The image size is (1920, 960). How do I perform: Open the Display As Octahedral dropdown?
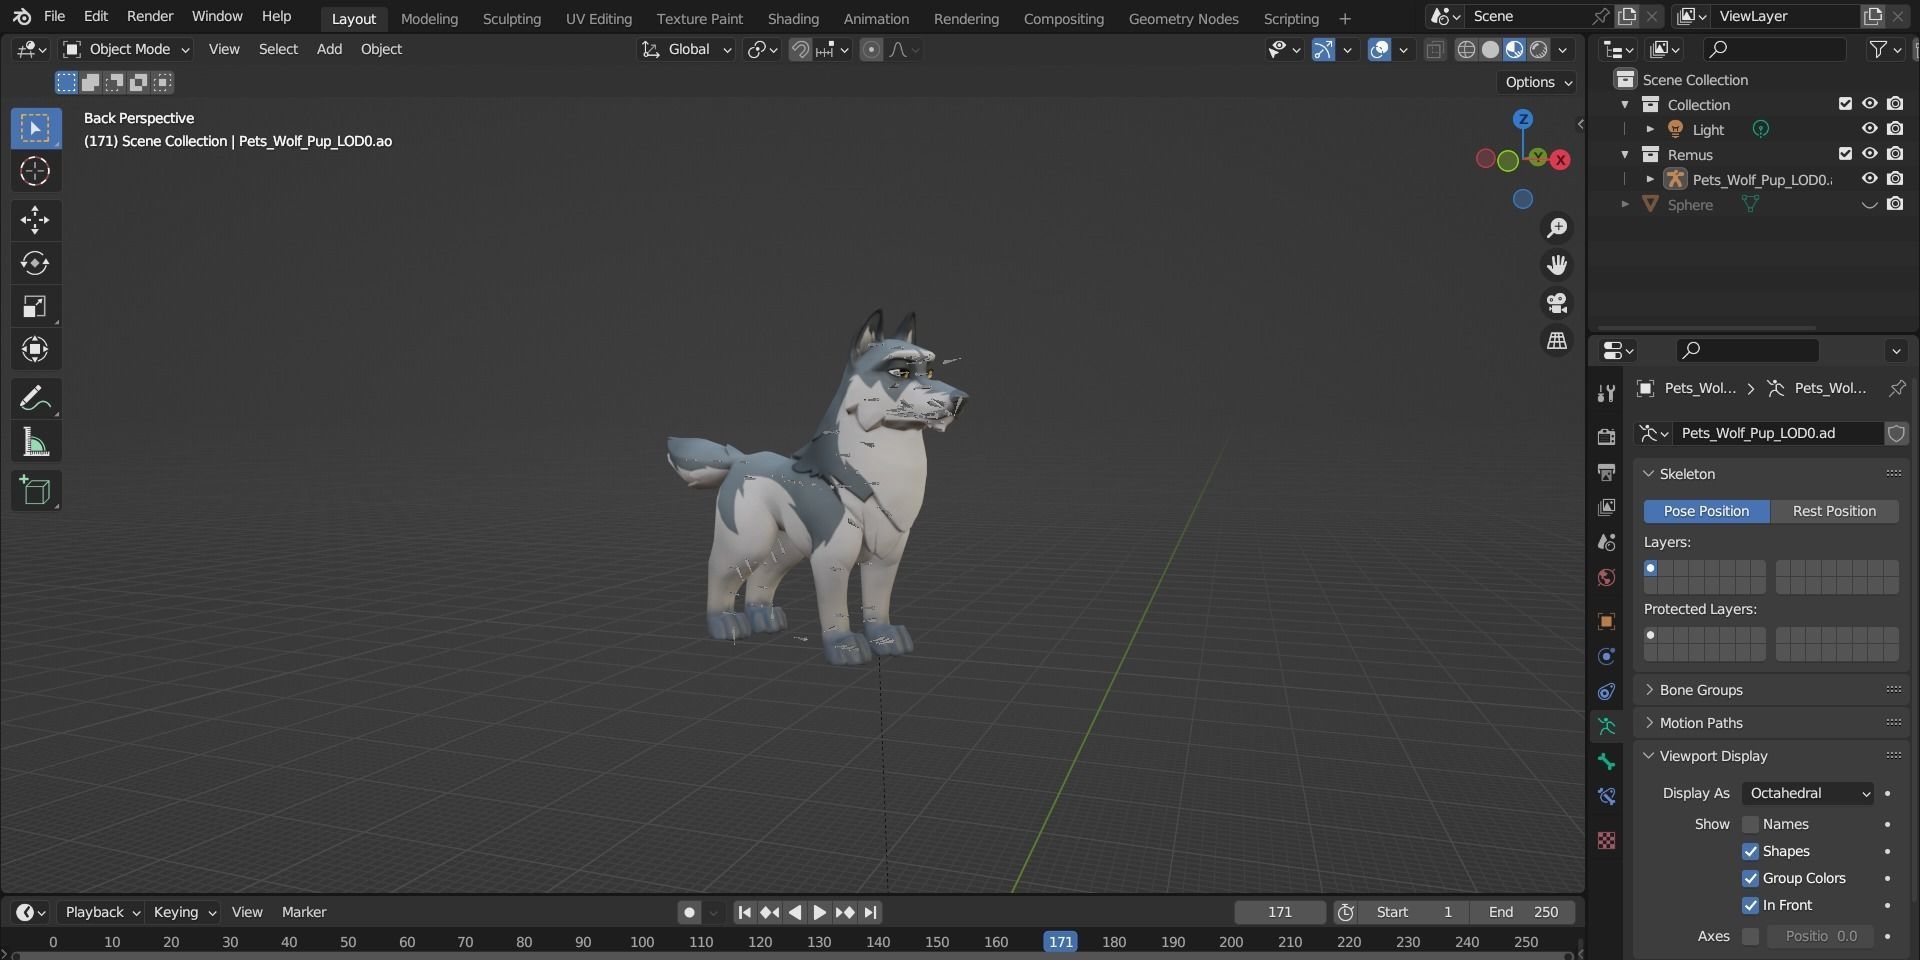point(1808,793)
